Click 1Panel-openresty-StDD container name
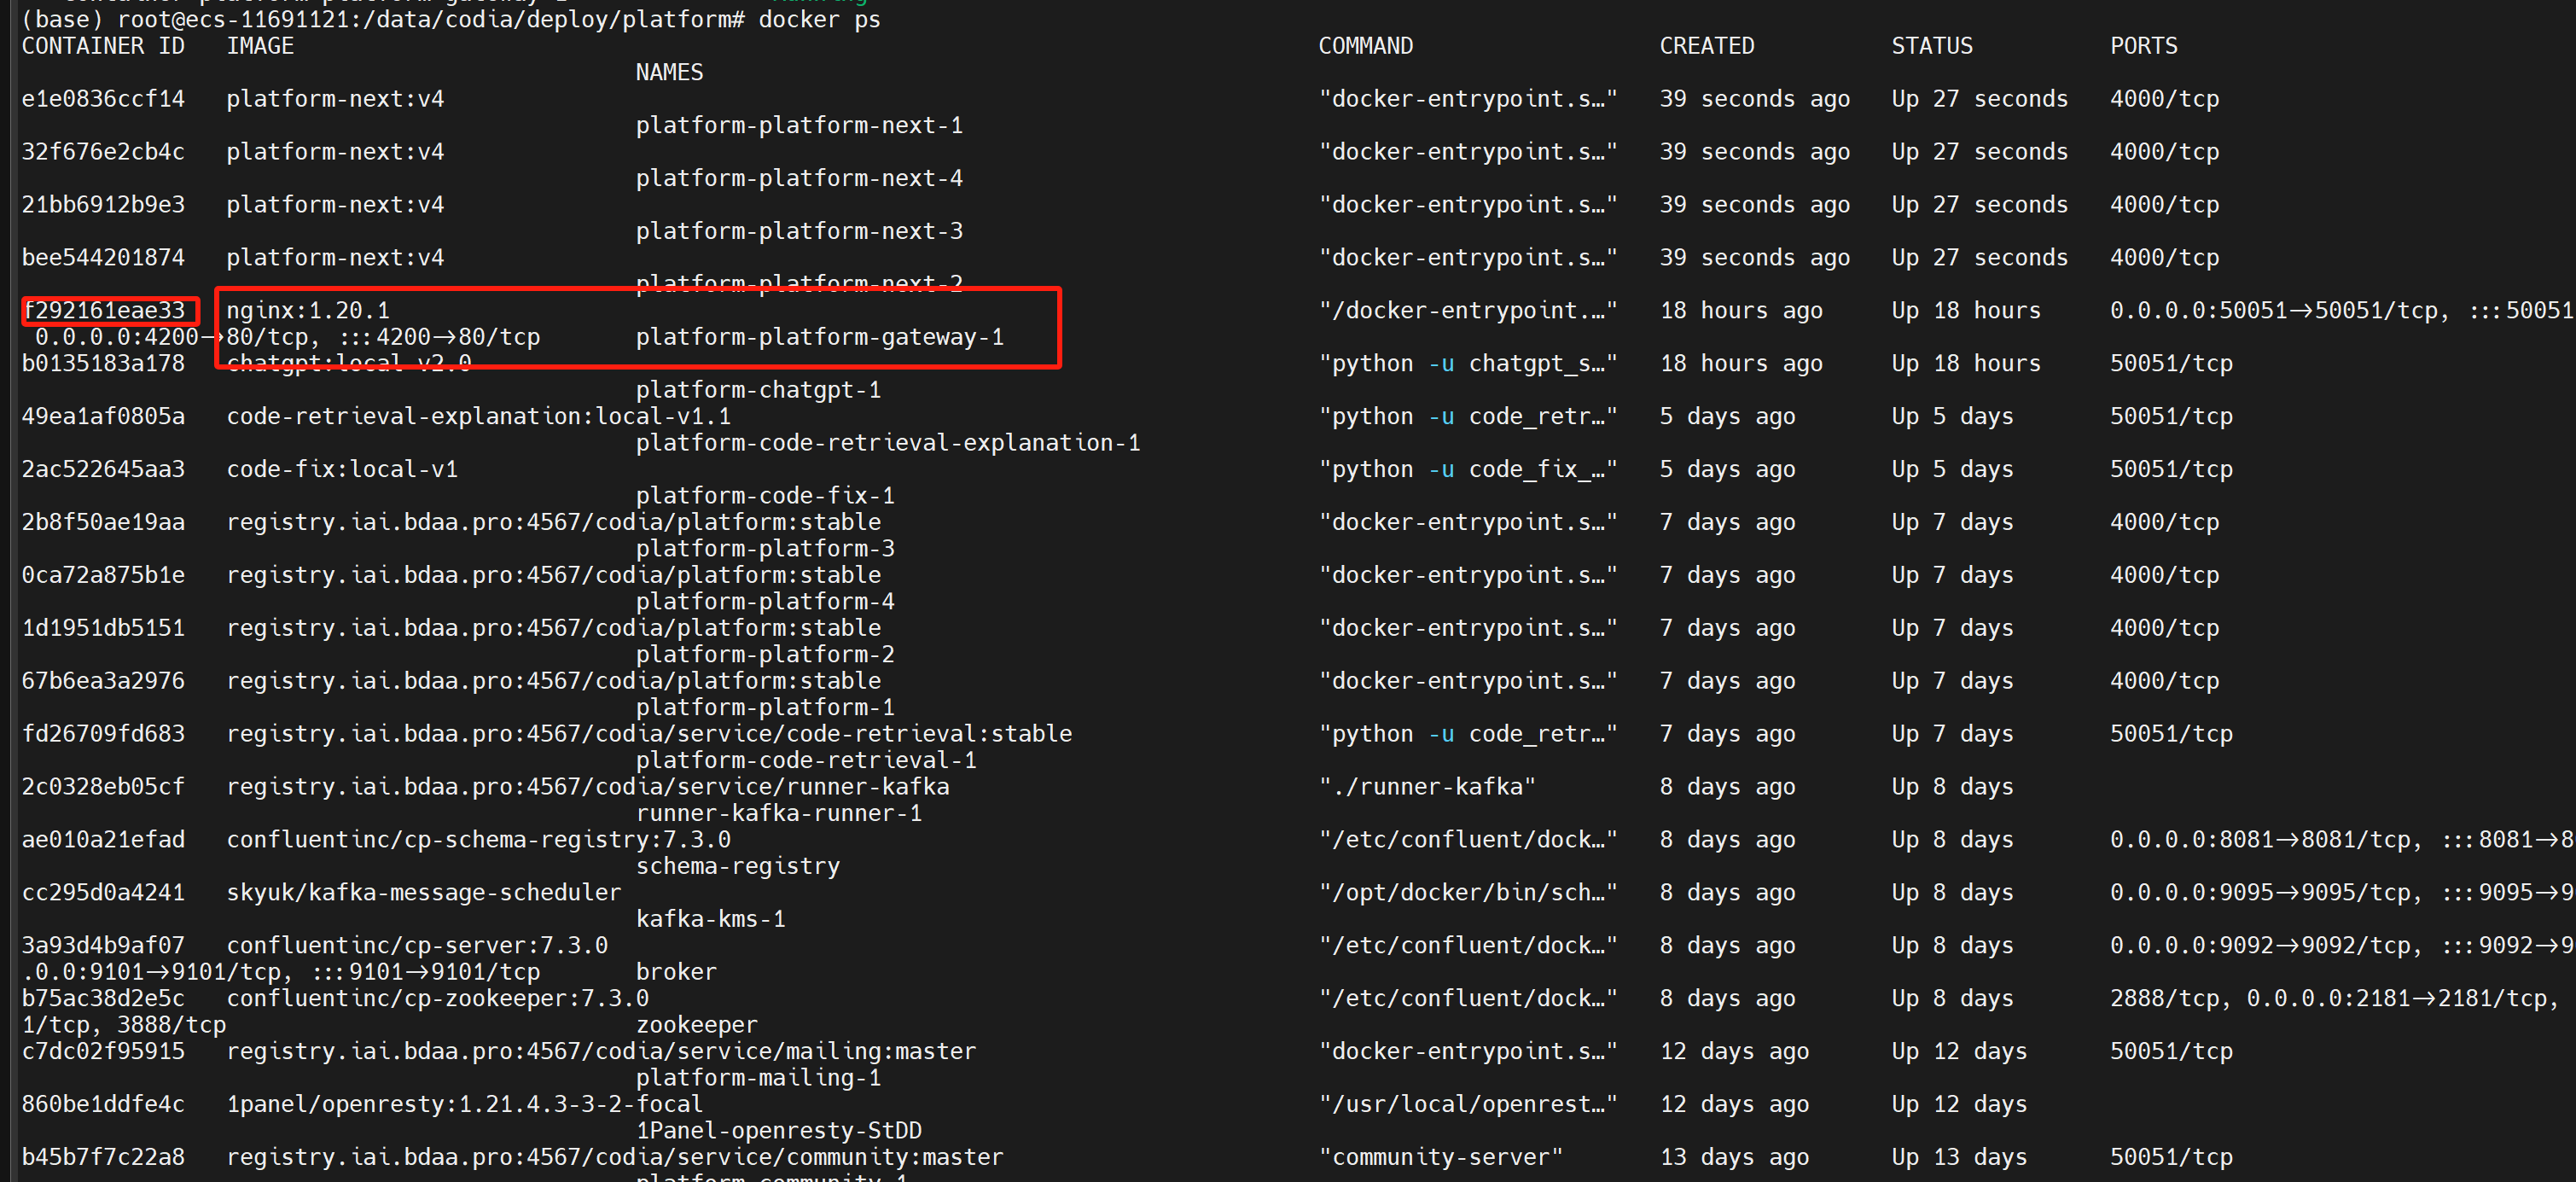The width and height of the screenshot is (2576, 1182). (778, 1130)
